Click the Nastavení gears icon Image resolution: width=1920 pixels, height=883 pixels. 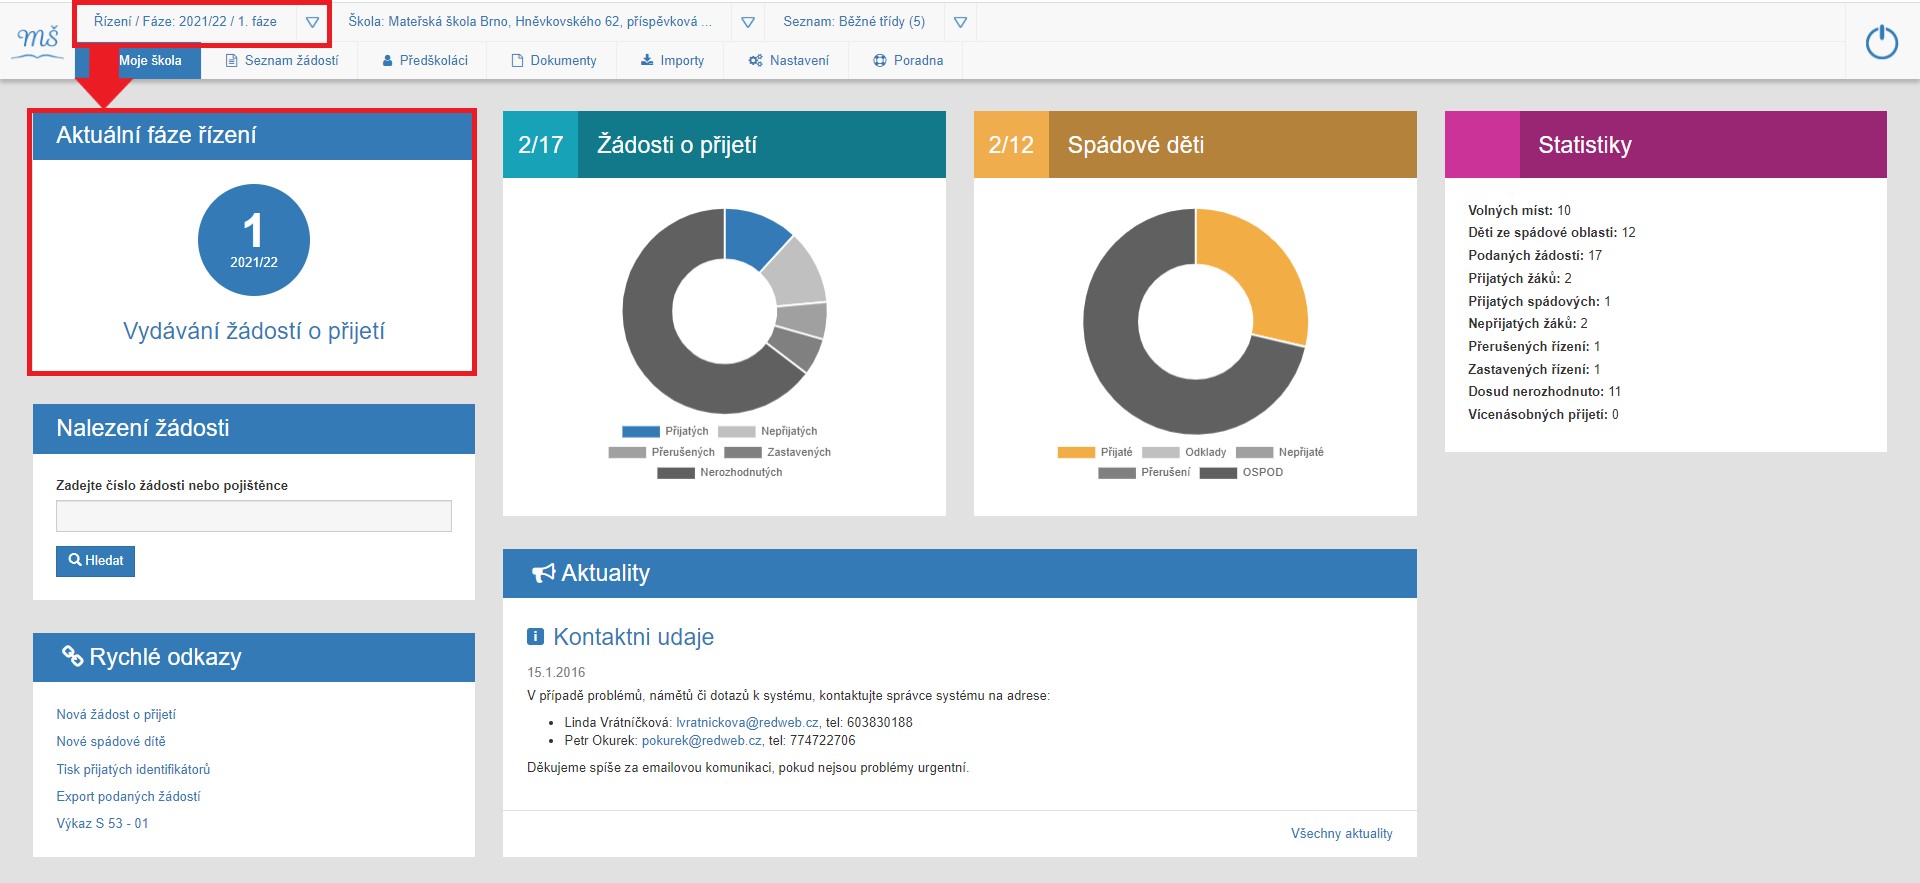(x=755, y=61)
